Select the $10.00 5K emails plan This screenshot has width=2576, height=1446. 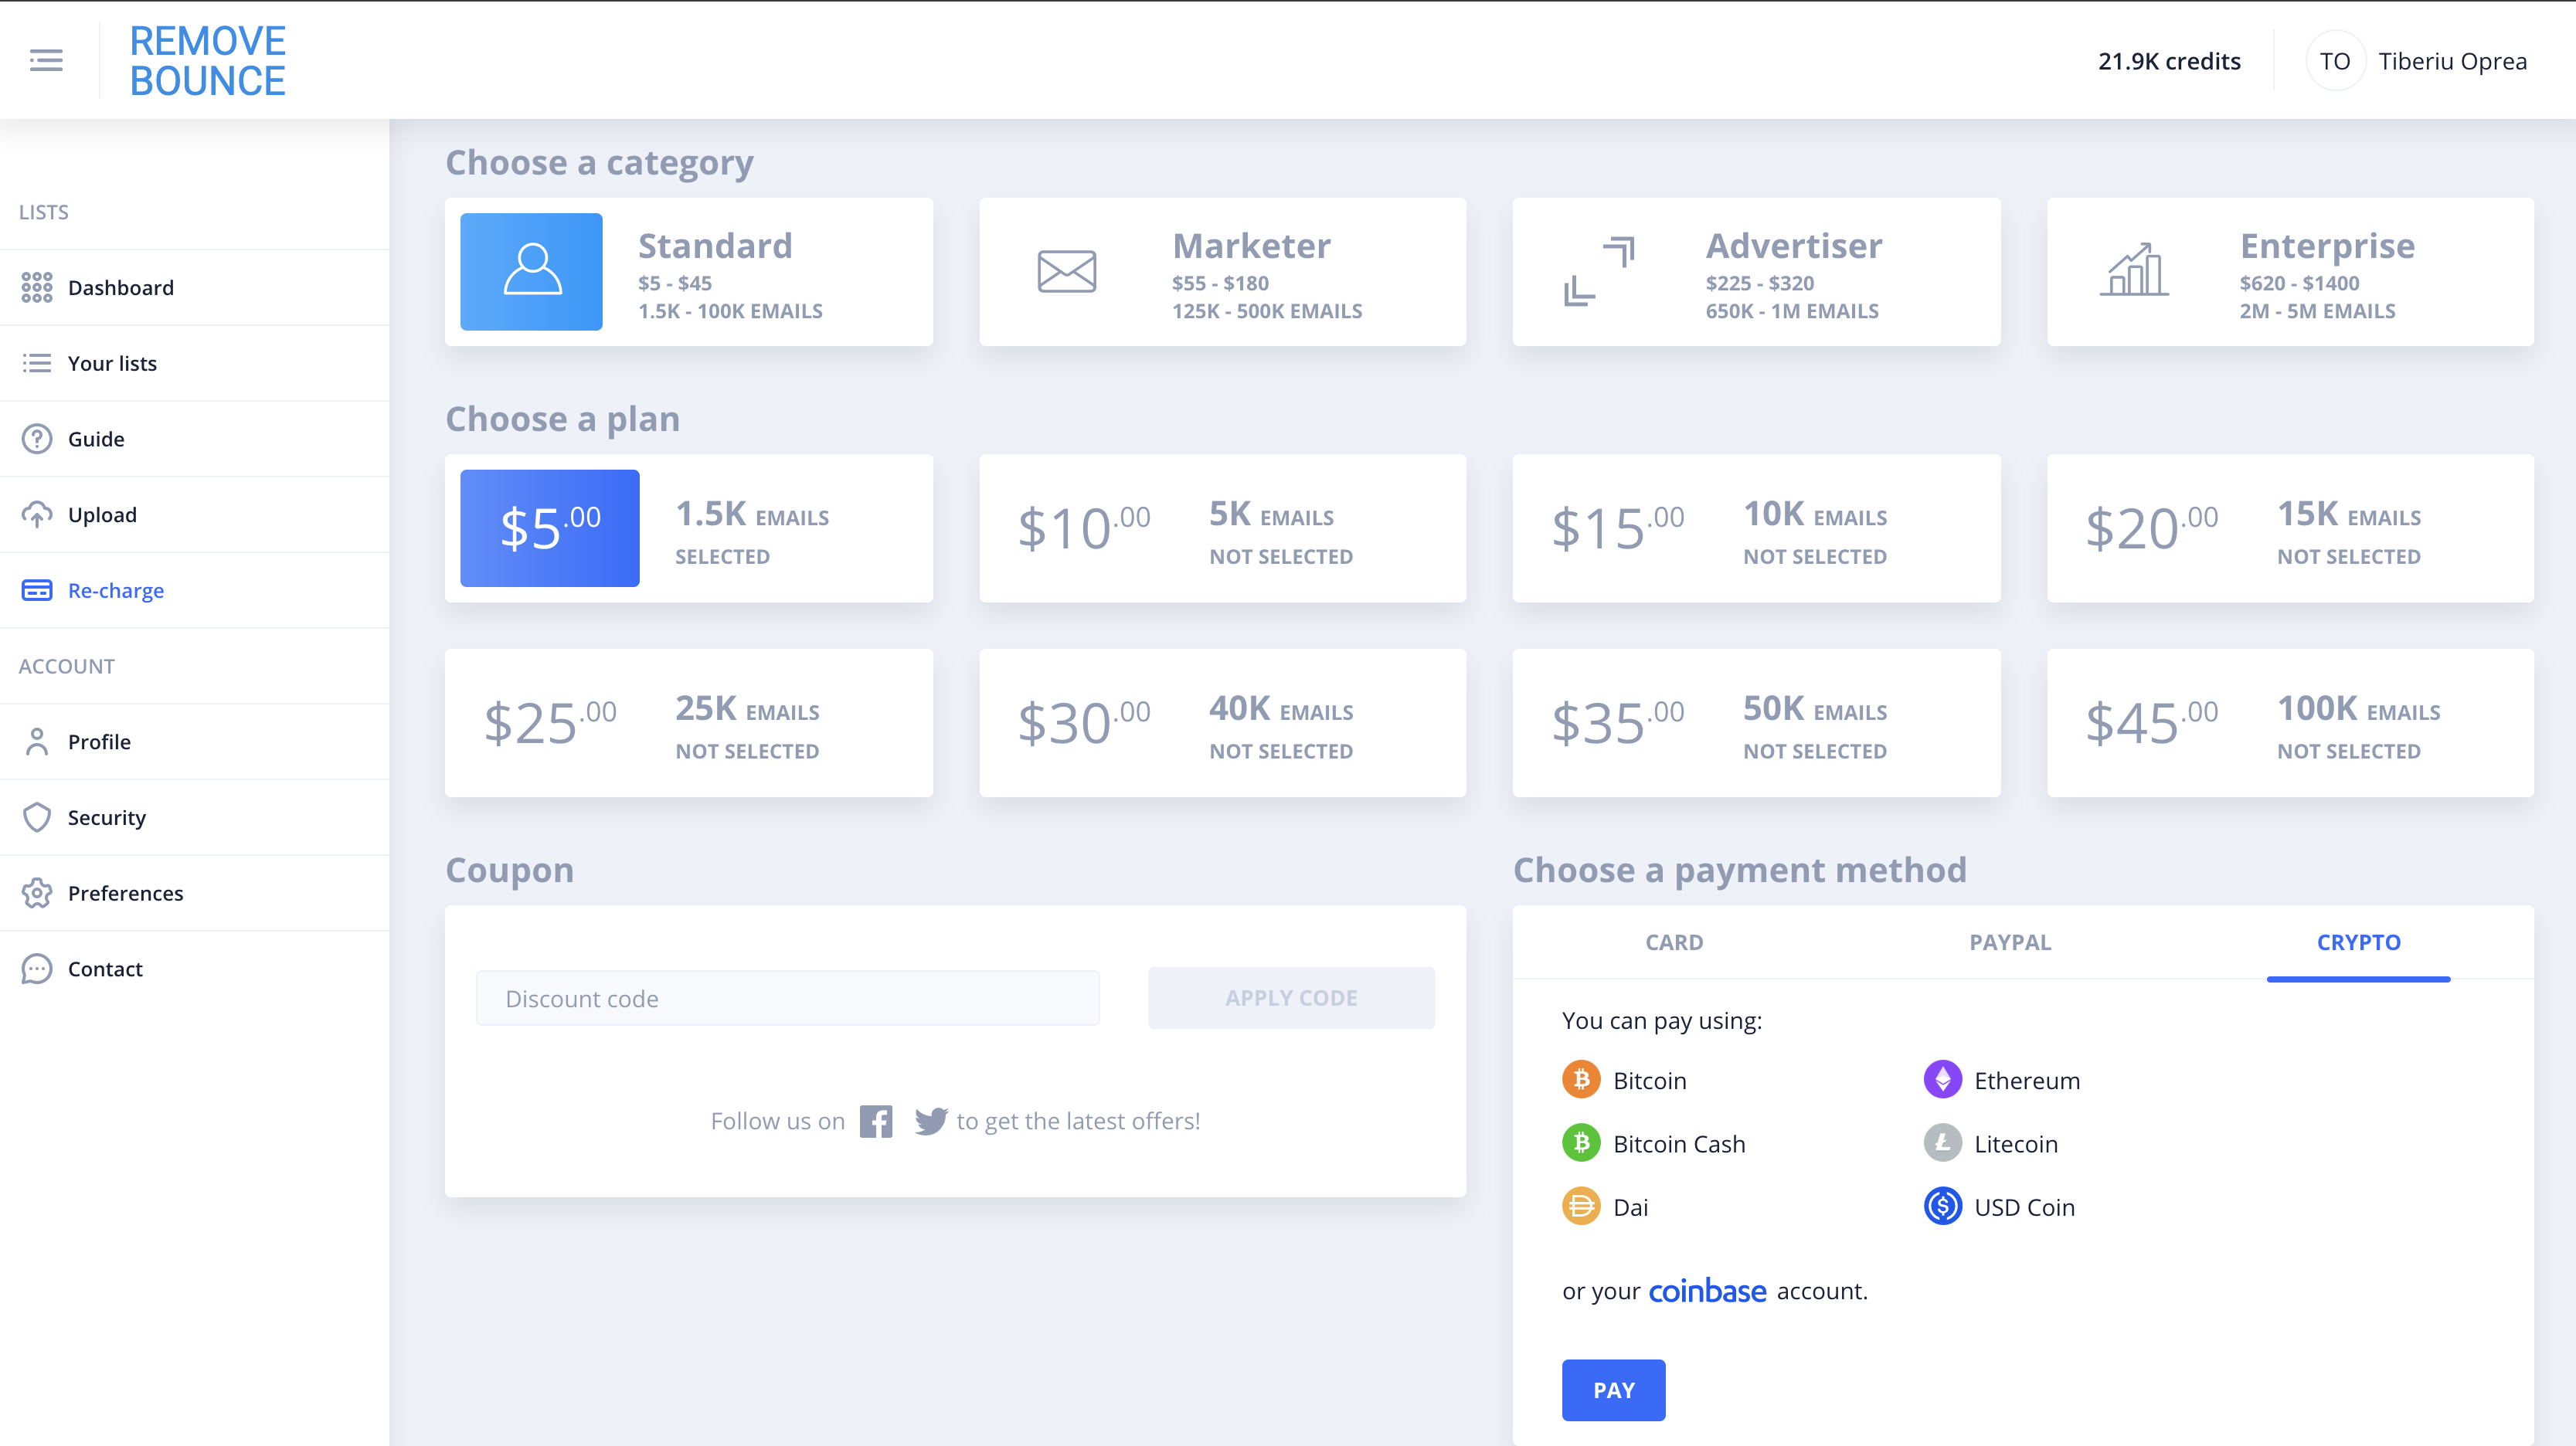[1222, 528]
